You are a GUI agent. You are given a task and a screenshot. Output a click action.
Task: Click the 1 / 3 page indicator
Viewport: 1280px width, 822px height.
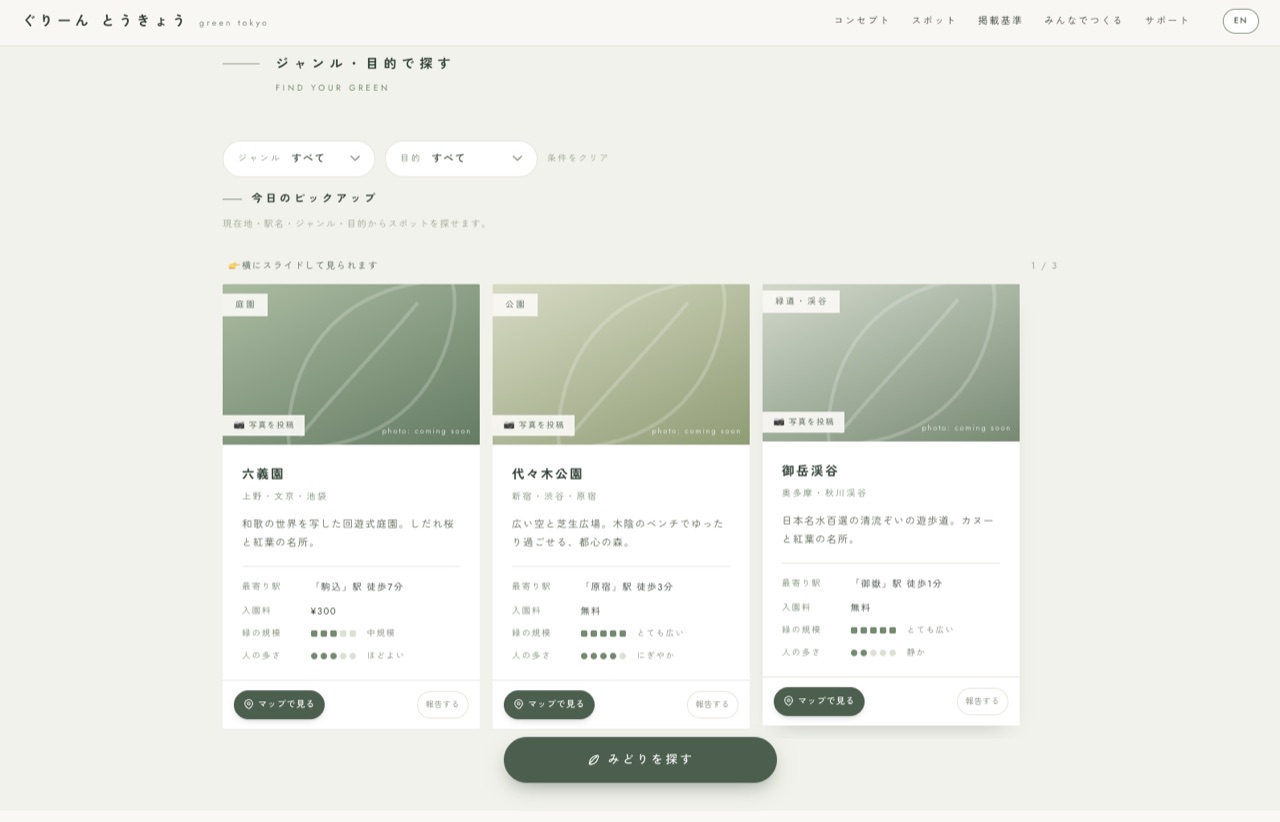(1044, 266)
